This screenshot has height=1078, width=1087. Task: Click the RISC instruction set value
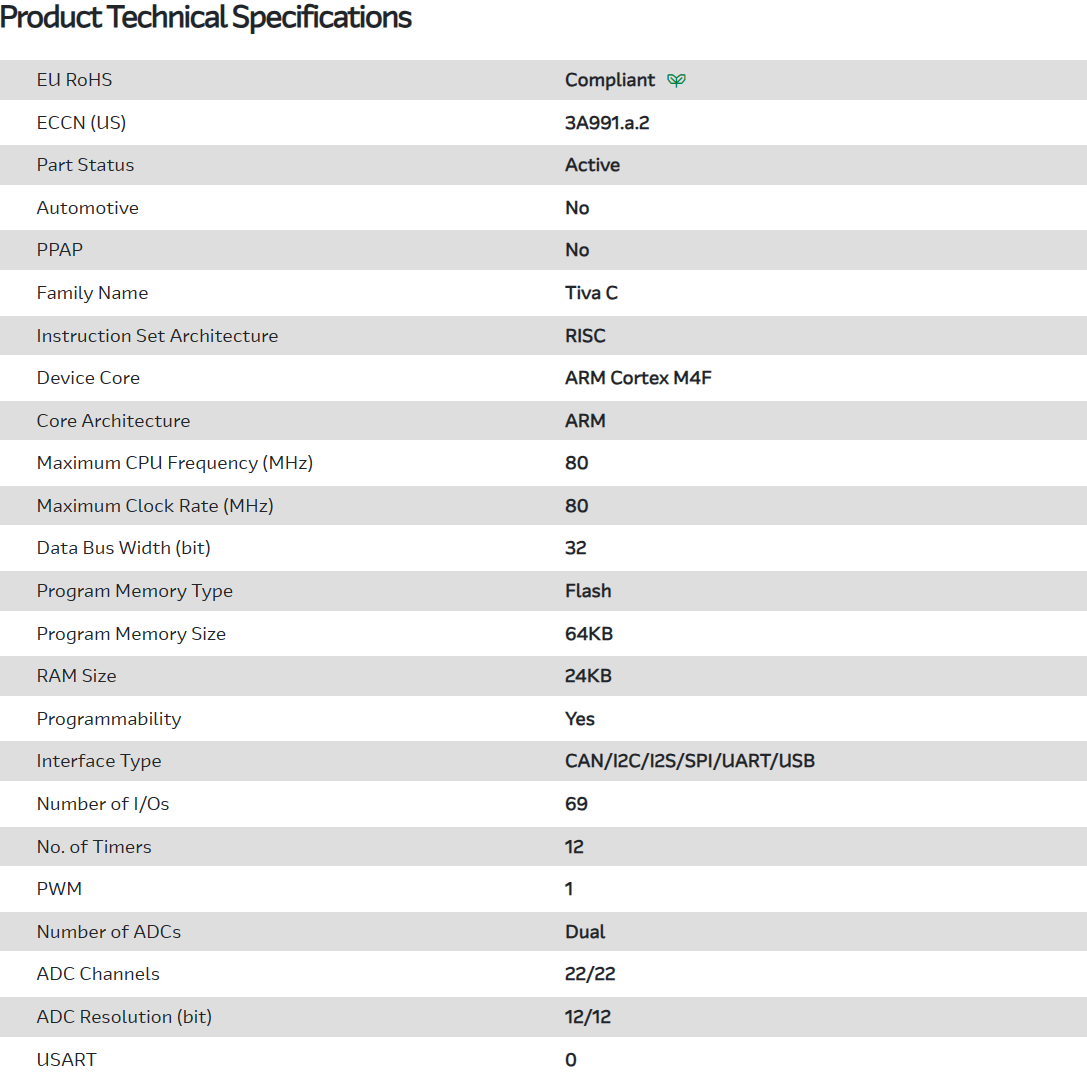tap(585, 336)
